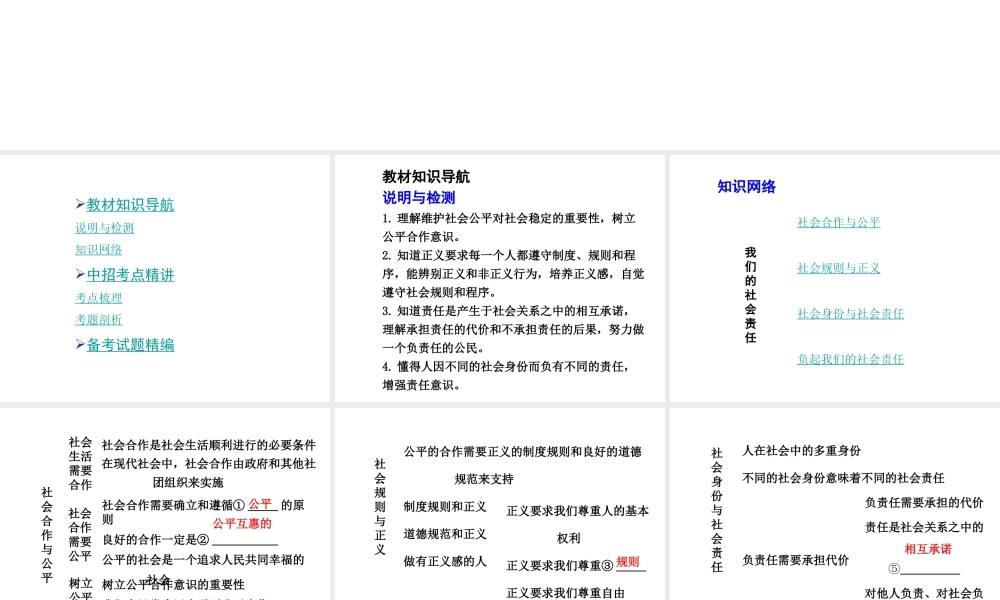This screenshot has width=1000, height=600.
Task: Click text 正义要求我们尊重自由
Action: pyautogui.click(x=565, y=593)
